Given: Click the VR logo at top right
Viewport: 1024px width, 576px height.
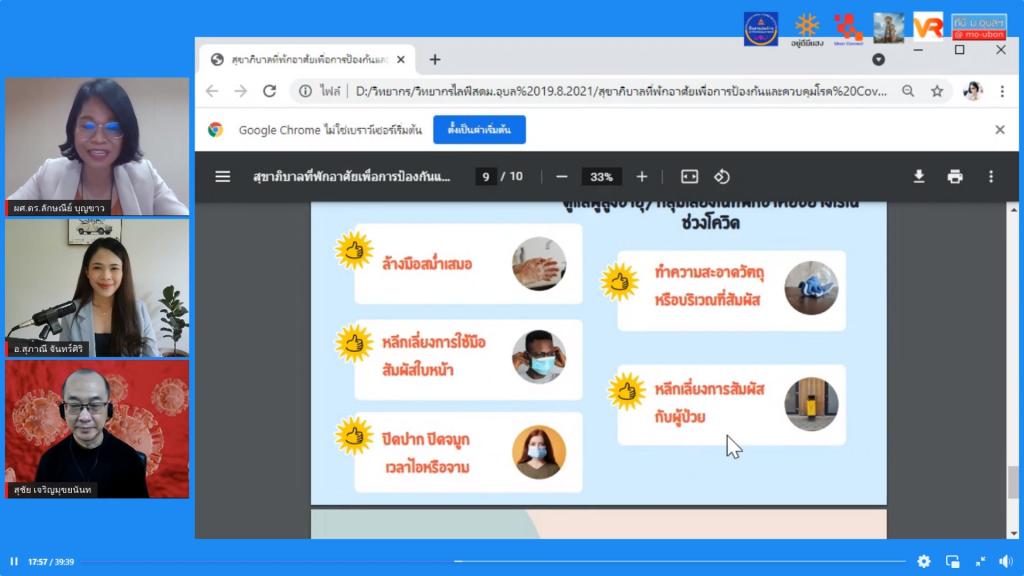Looking at the screenshot, I should (928, 27).
